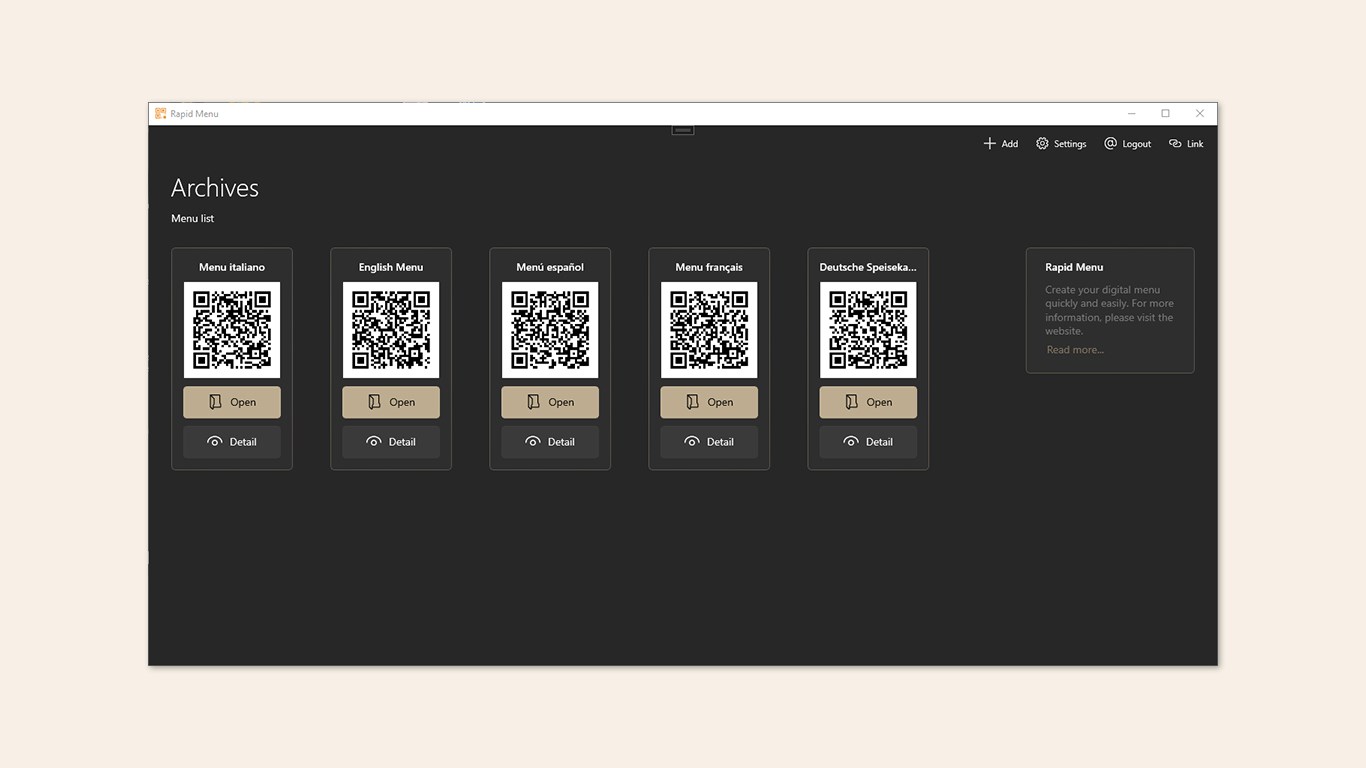Click the Settings gear icon
This screenshot has height=768, width=1366.
point(1042,144)
